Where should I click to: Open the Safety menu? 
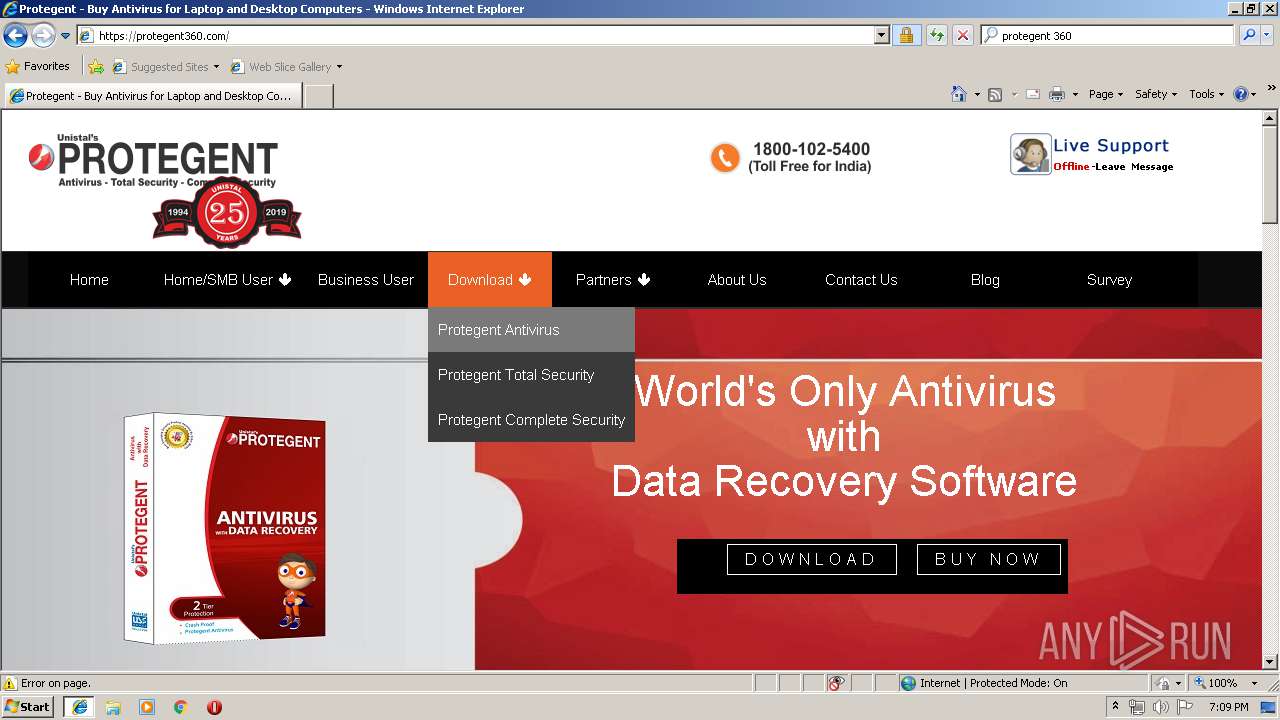click(x=1156, y=94)
